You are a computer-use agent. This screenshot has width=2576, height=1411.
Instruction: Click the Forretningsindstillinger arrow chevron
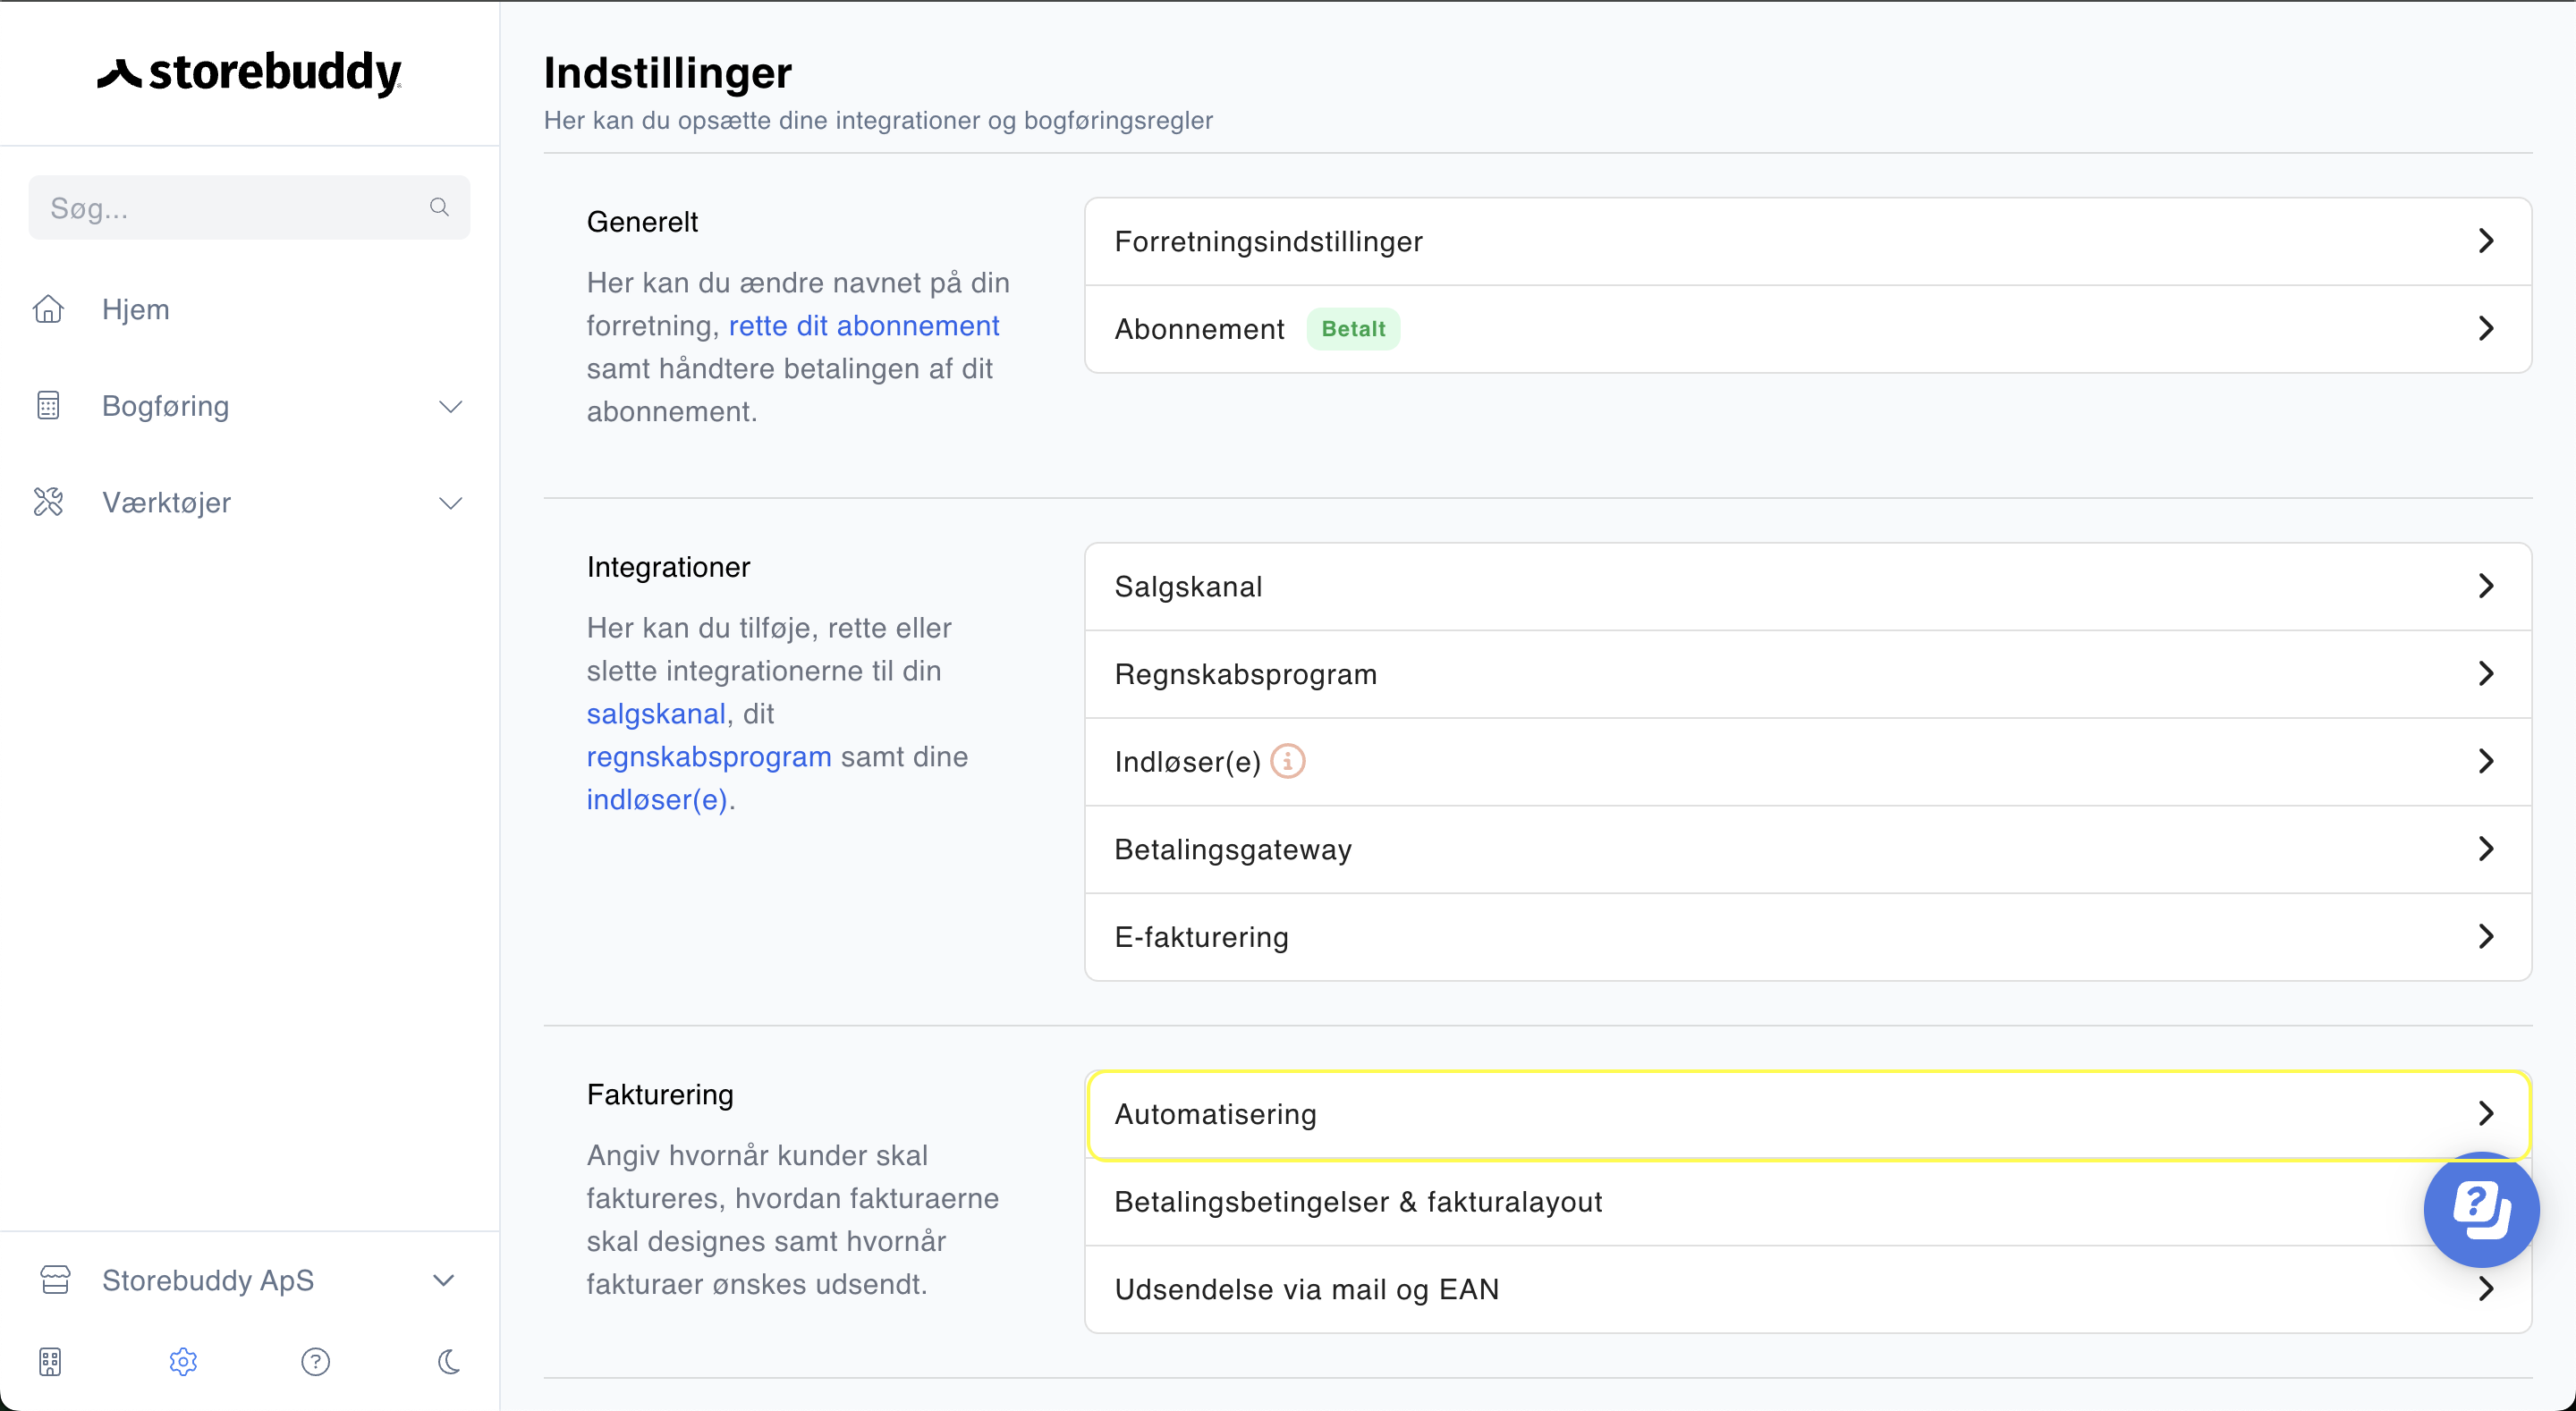(x=2486, y=241)
